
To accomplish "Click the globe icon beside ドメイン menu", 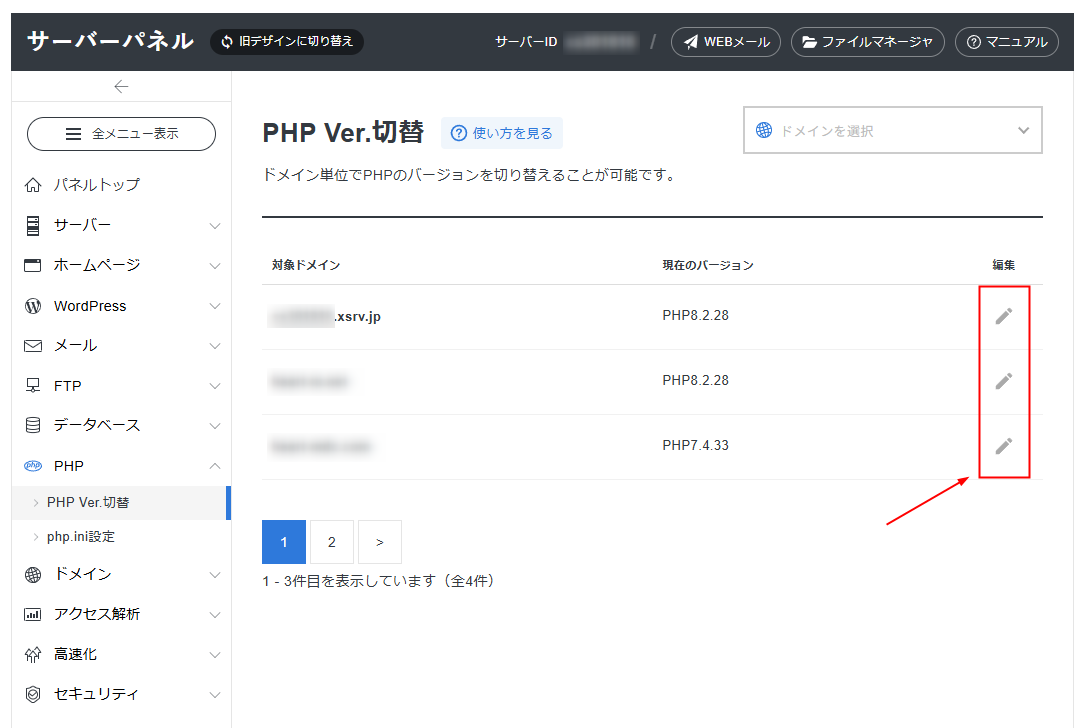I will [32, 575].
